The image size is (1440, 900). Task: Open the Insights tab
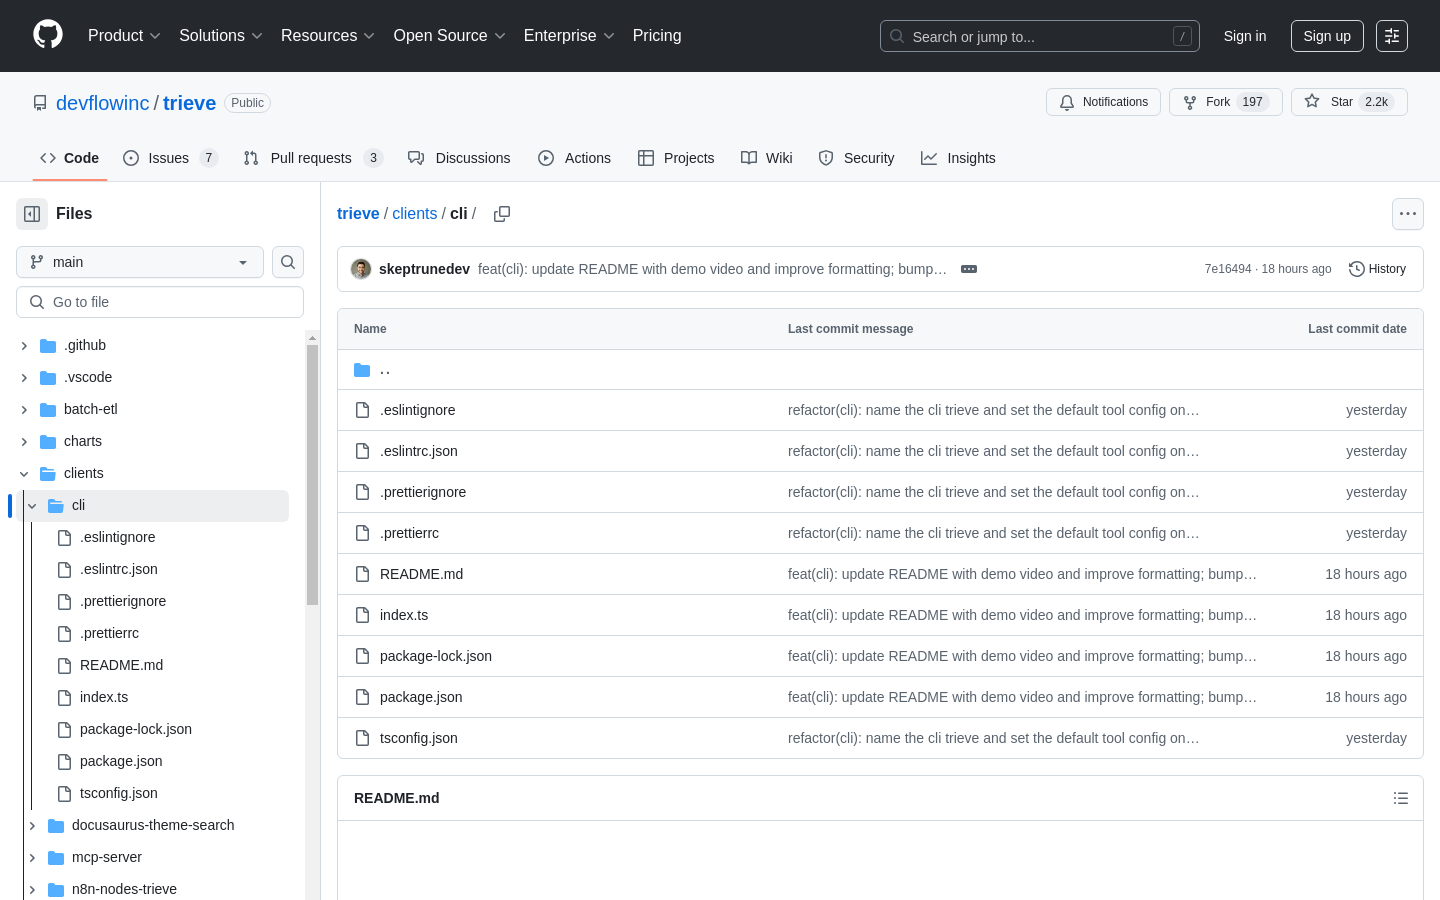click(958, 158)
